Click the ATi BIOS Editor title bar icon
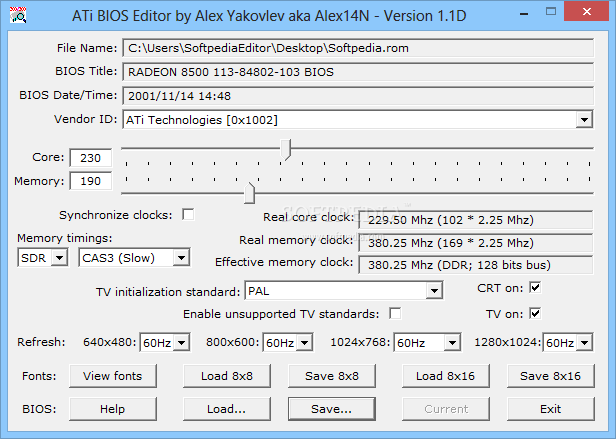Viewport: 616px width, 439px height. pyautogui.click(x=18, y=15)
